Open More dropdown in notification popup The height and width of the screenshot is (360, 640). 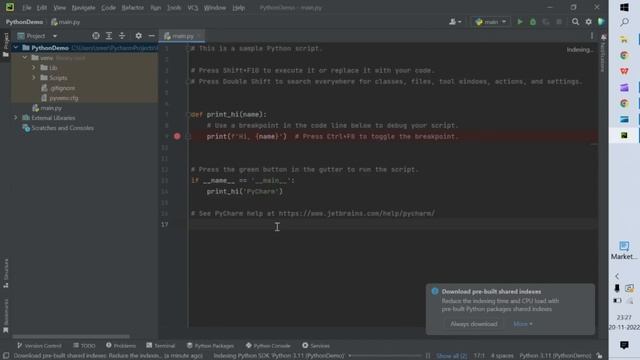click(522, 324)
